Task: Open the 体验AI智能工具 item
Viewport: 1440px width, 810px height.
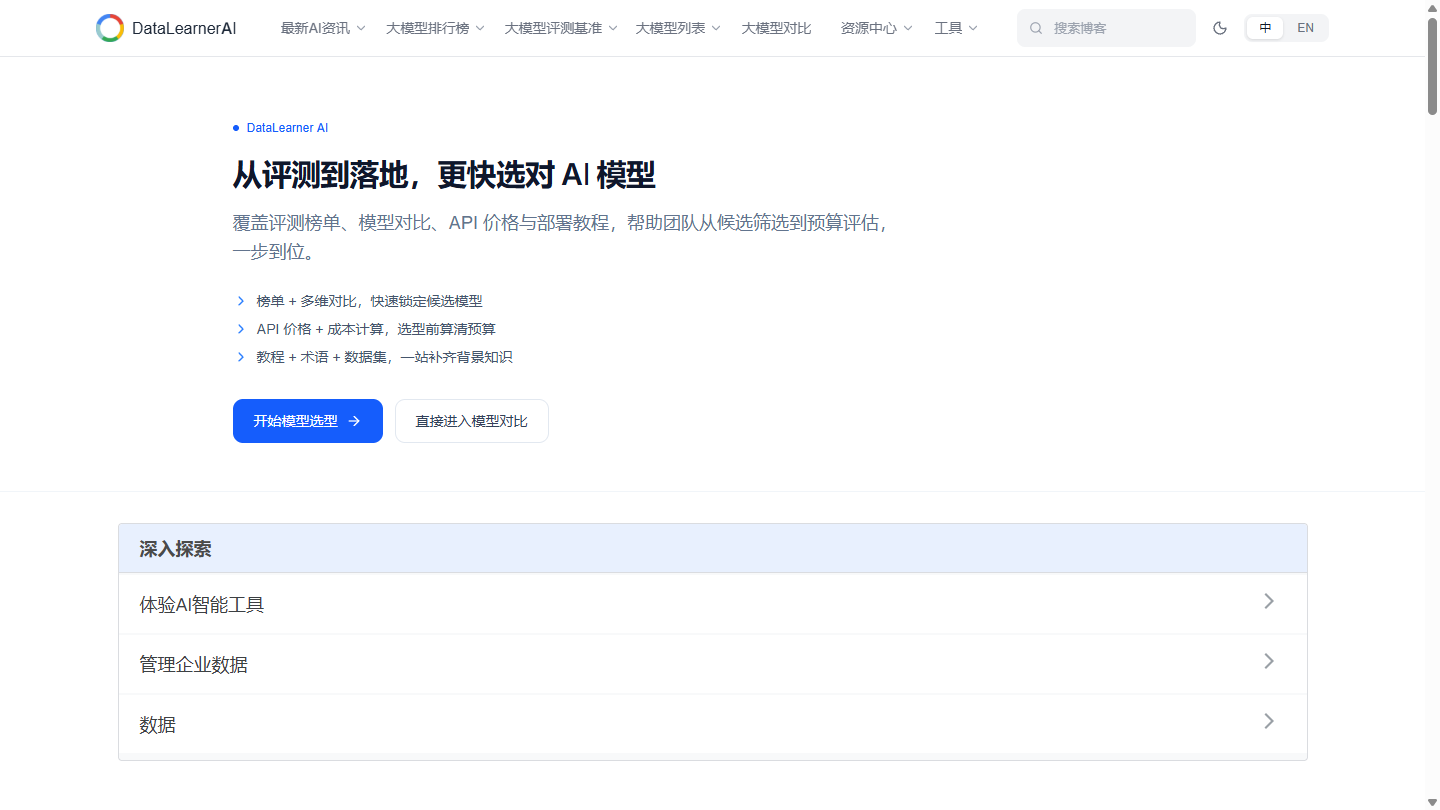Action: click(x=713, y=604)
